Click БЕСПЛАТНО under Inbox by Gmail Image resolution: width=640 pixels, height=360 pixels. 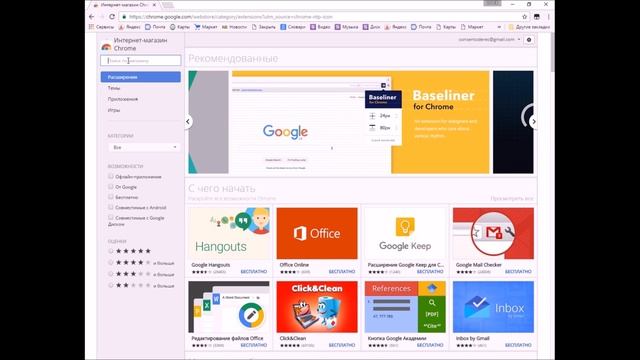coord(518,345)
